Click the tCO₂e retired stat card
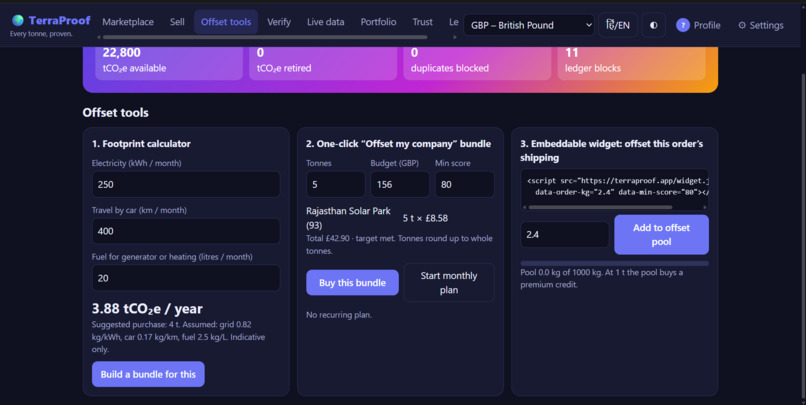This screenshot has height=405, width=806. click(x=323, y=63)
